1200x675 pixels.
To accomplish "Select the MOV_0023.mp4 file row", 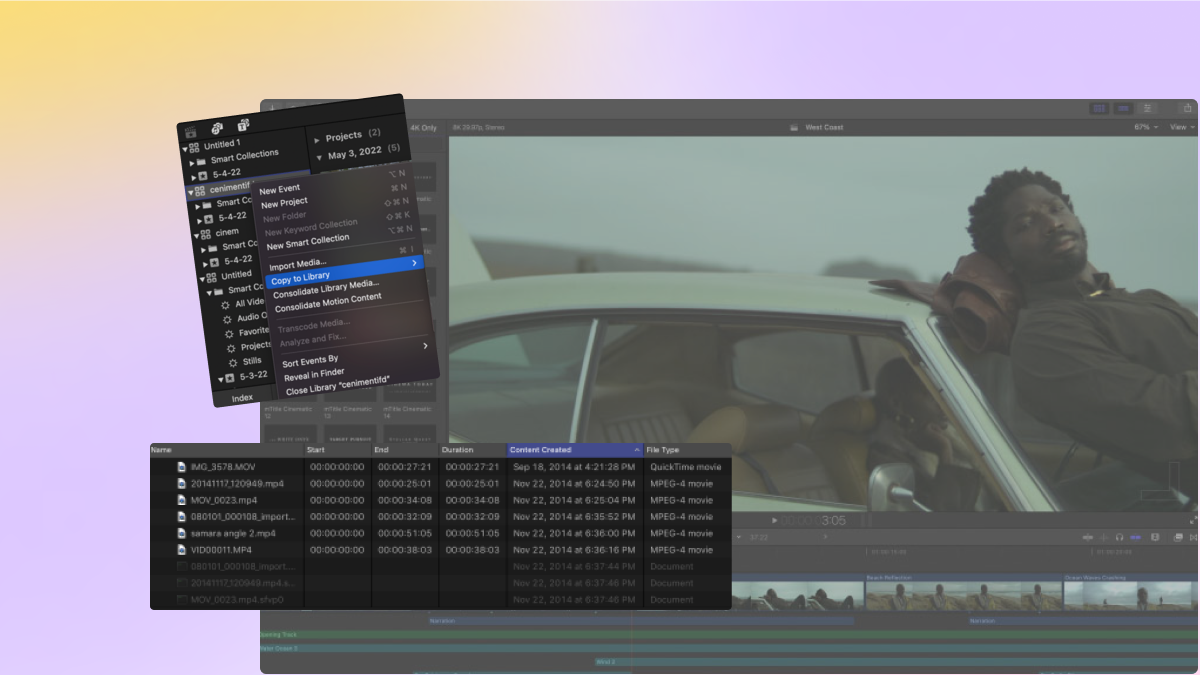I will [x=440, y=500].
